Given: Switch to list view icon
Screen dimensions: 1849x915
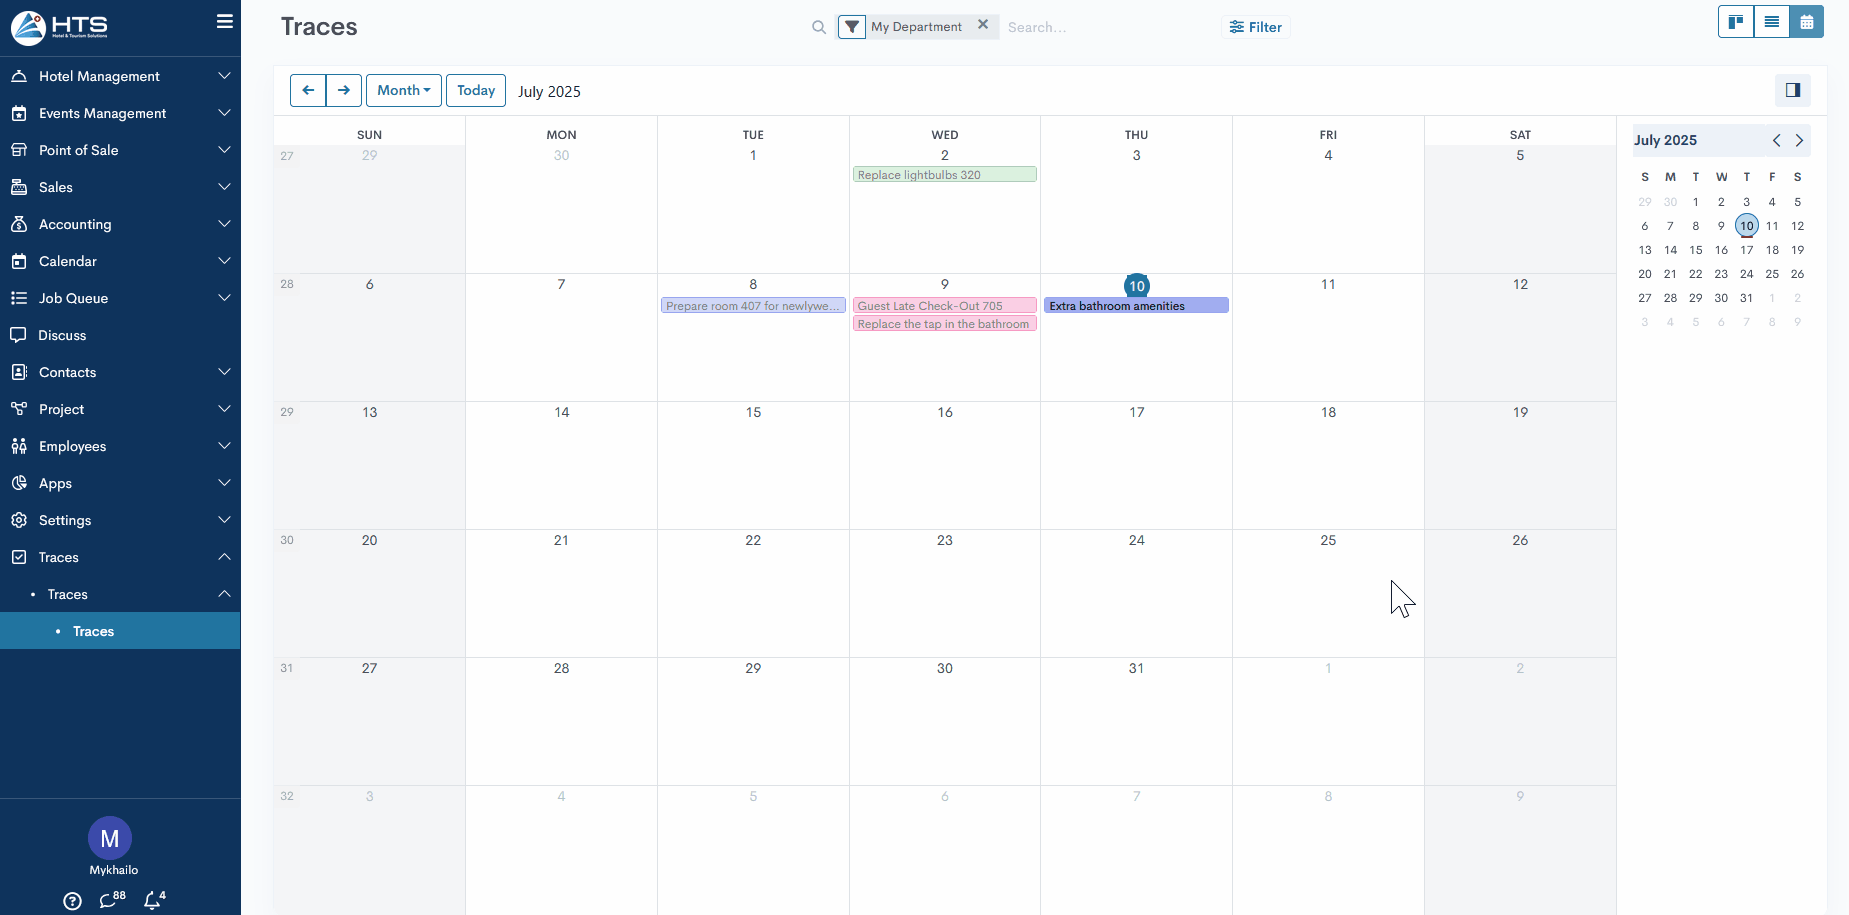Looking at the screenshot, I should click(1771, 22).
